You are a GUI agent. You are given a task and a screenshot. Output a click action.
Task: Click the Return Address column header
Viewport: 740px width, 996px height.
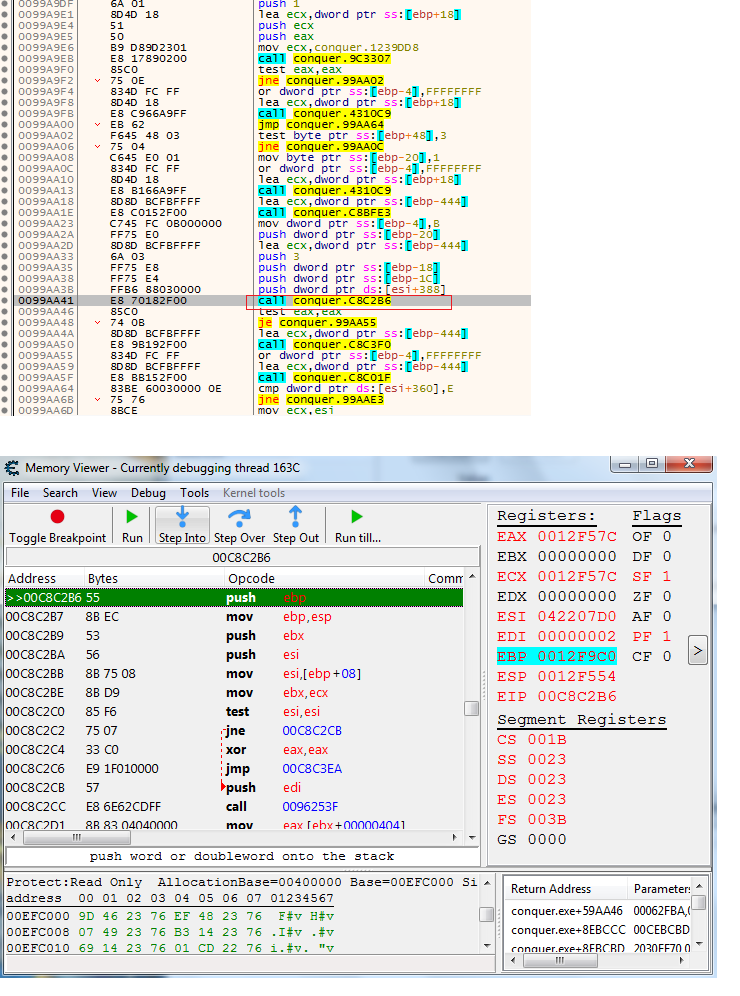coord(550,889)
